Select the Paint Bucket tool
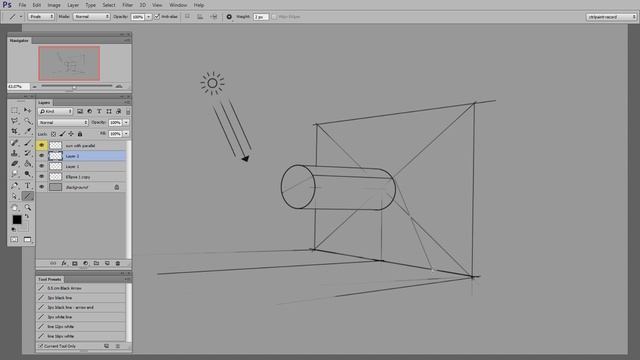640x360 pixels. (27, 164)
